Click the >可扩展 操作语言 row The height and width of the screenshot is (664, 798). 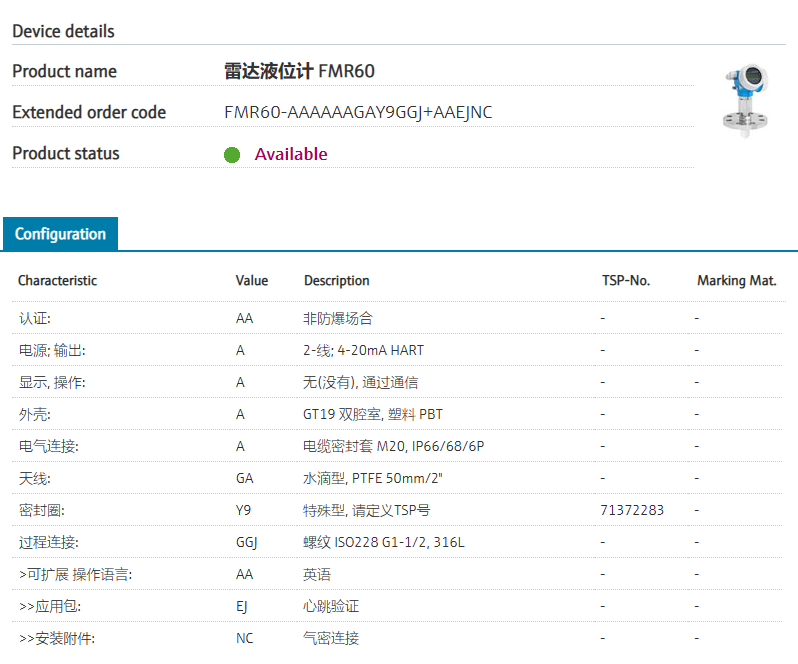(x=75, y=574)
